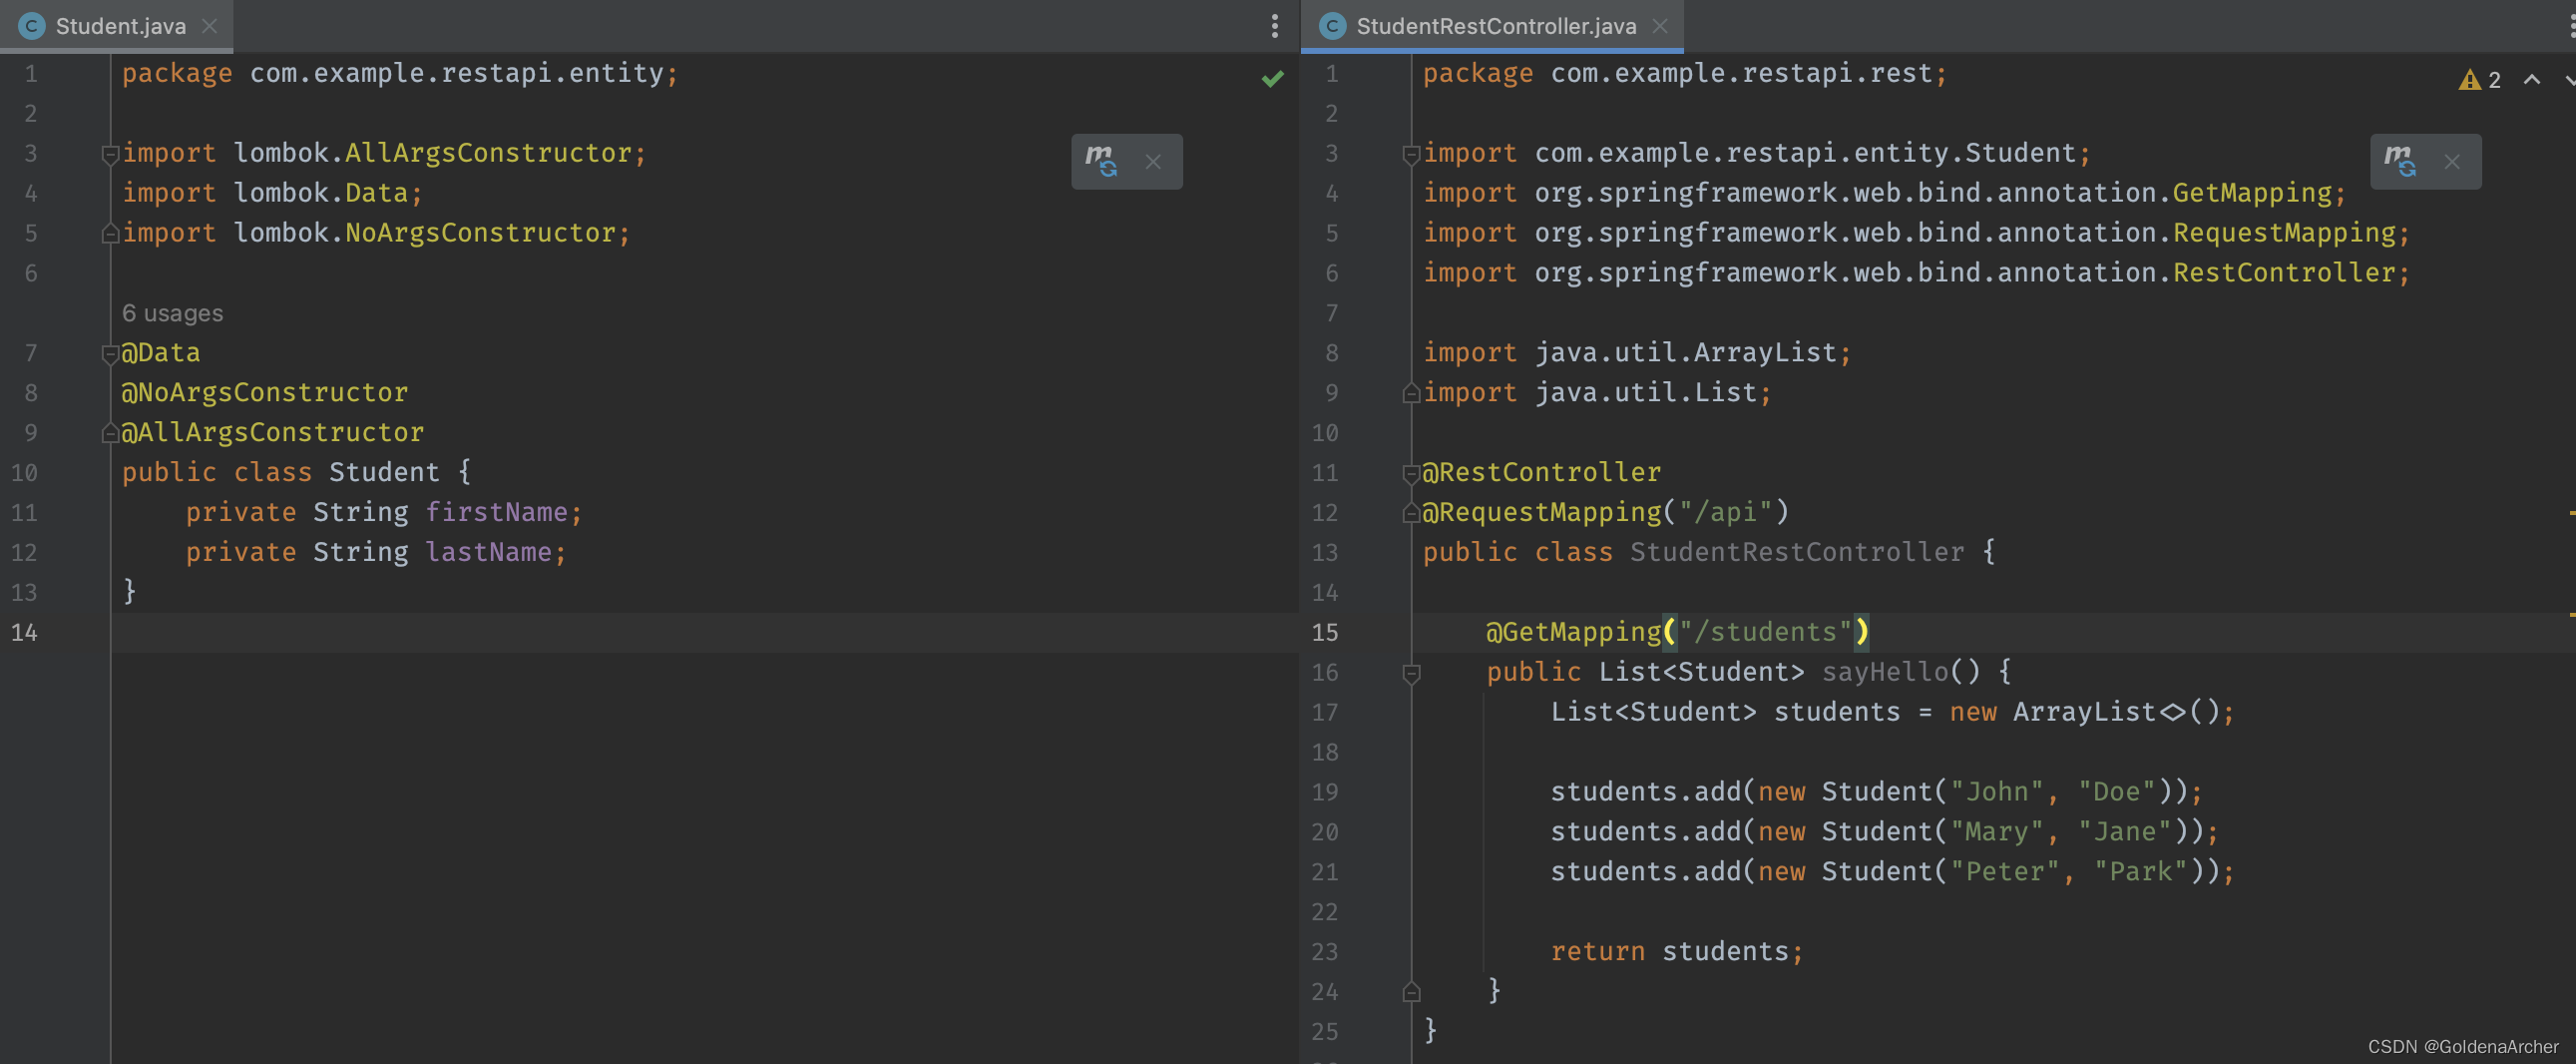Click package com.example.restapi.rest declaration
Image resolution: width=2576 pixels, height=1064 pixels.
coord(1685,73)
